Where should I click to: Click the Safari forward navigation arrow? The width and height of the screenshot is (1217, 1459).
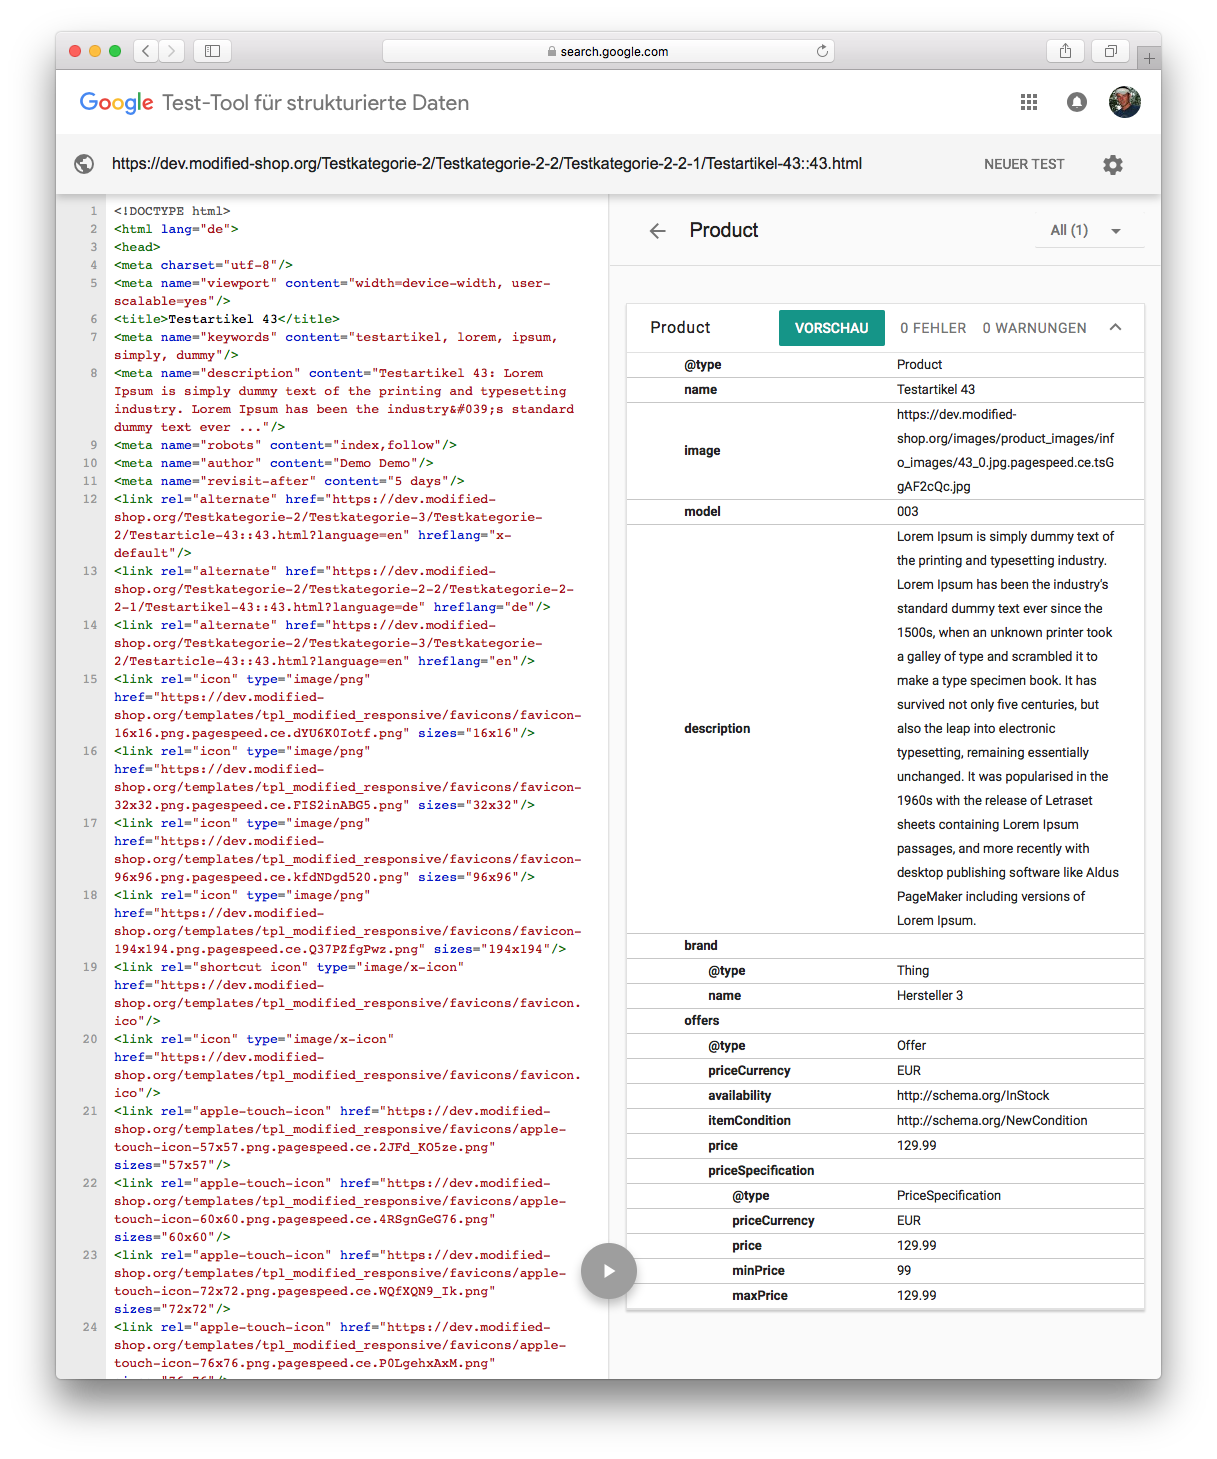pos(172,51)
